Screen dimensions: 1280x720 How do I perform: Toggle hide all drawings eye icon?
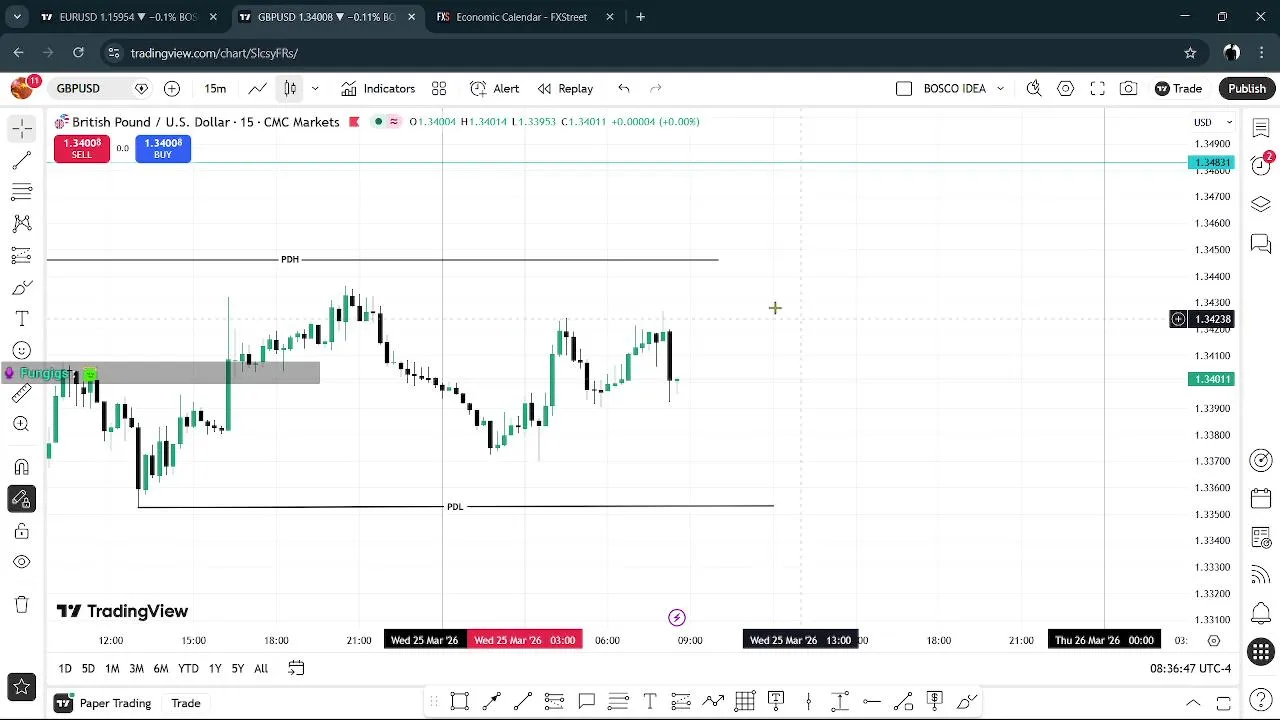click(x=22, y=562)
